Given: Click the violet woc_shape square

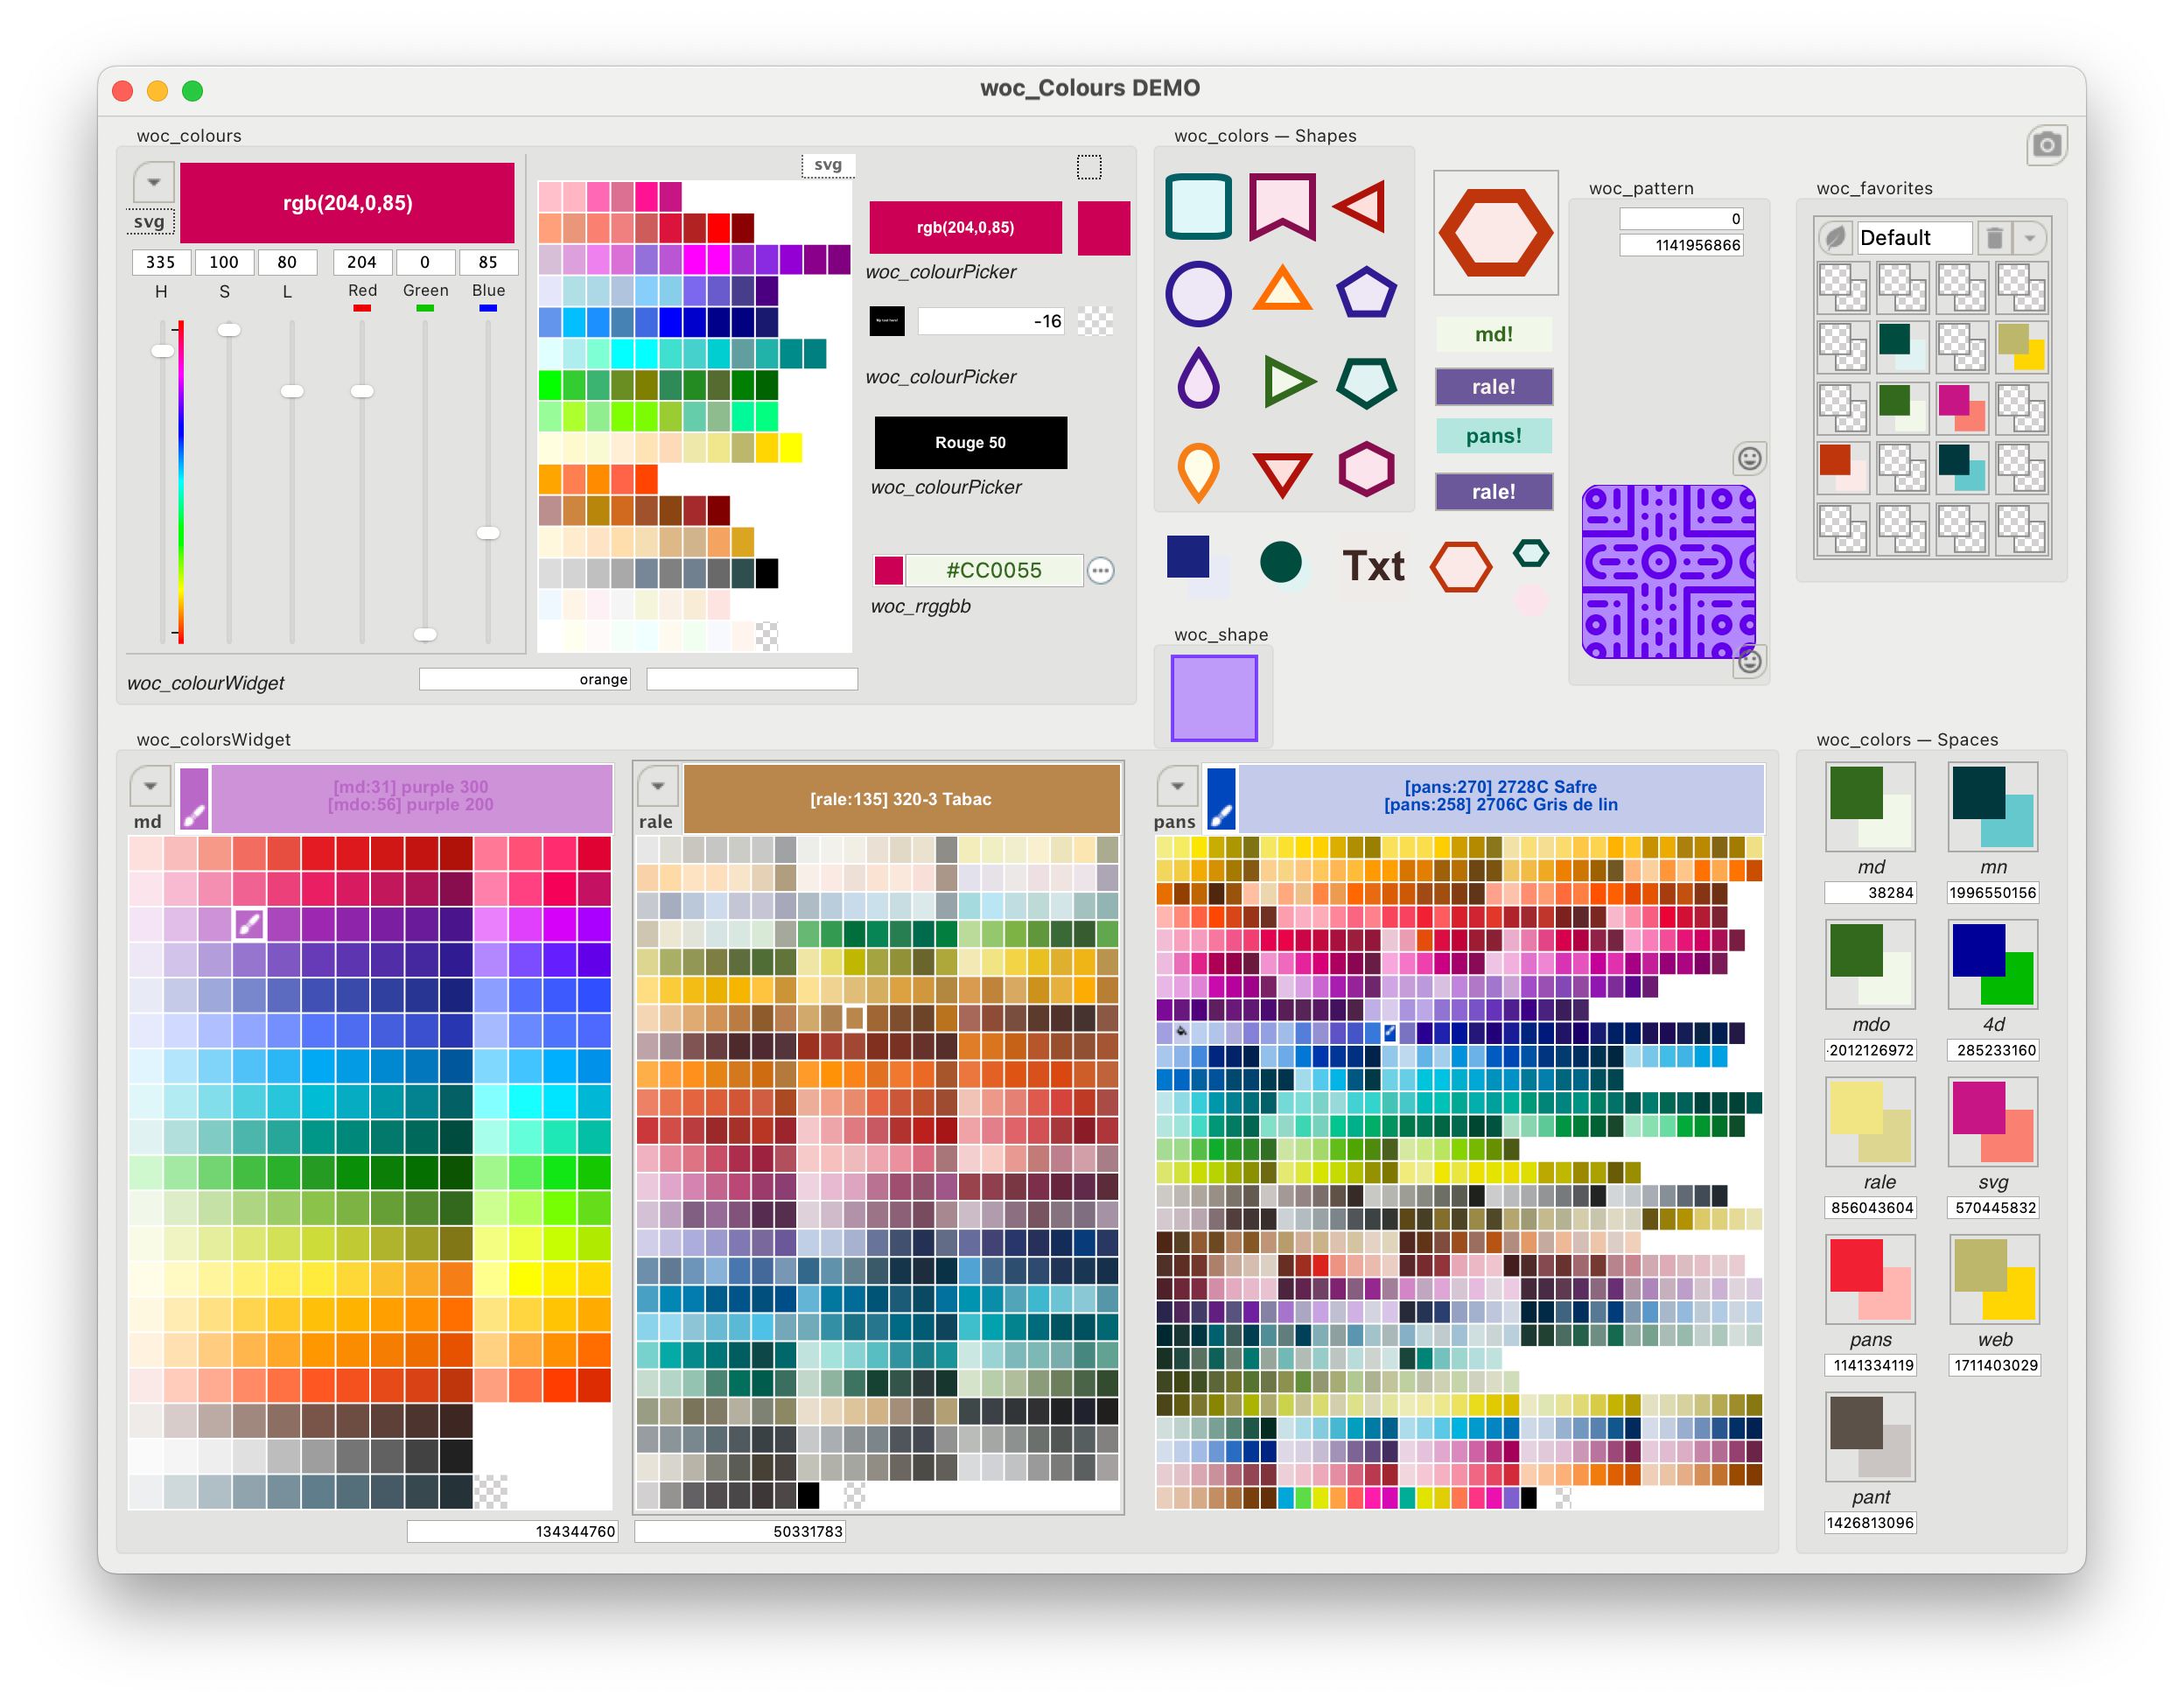Looking at the screenshot, I should coord(1214,698).
